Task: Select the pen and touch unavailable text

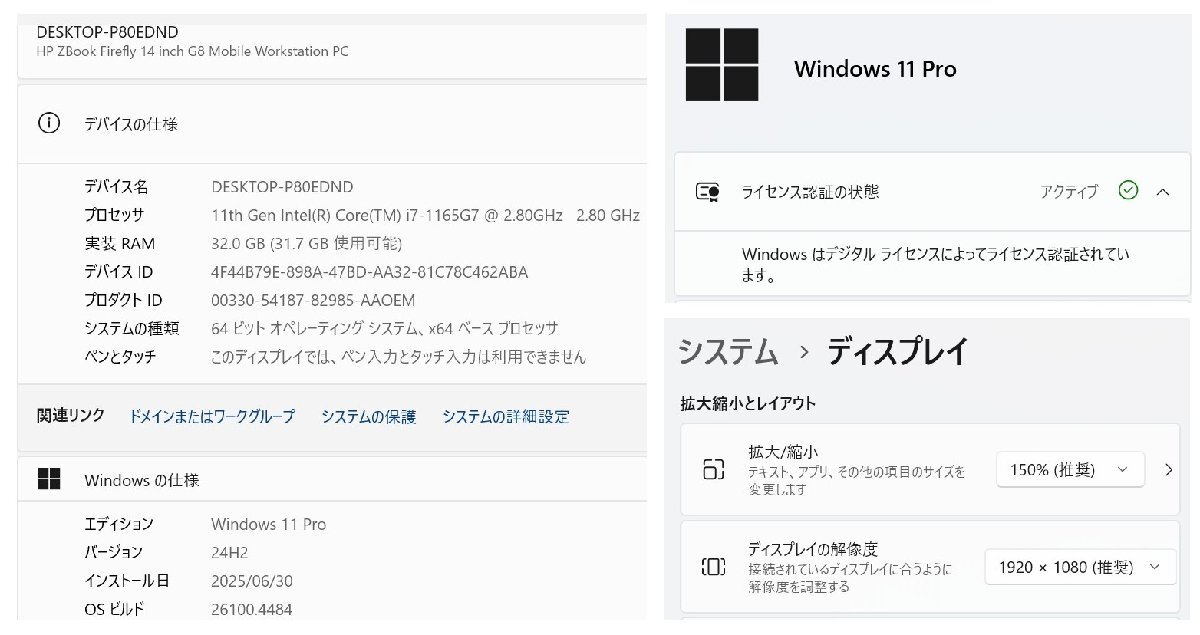Action: coord(398,356)
